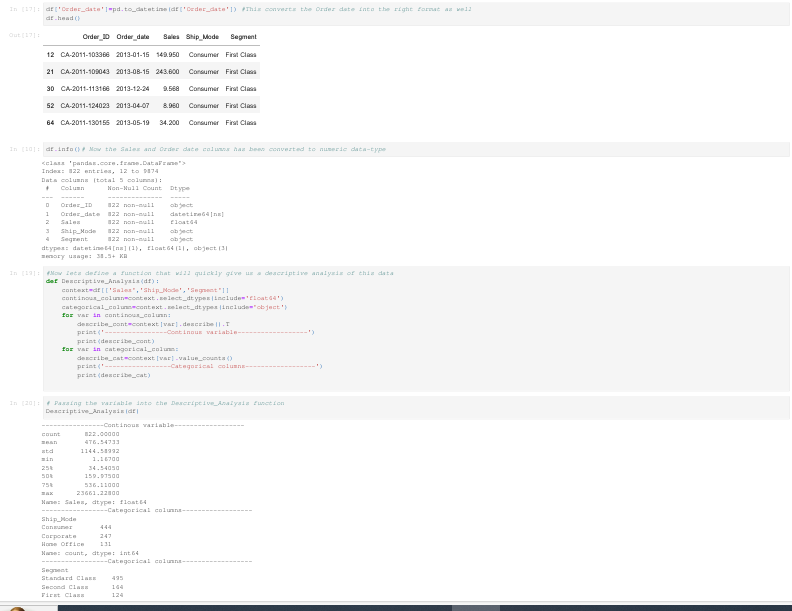Click the Consumer 444 count line

coord(76,527)
